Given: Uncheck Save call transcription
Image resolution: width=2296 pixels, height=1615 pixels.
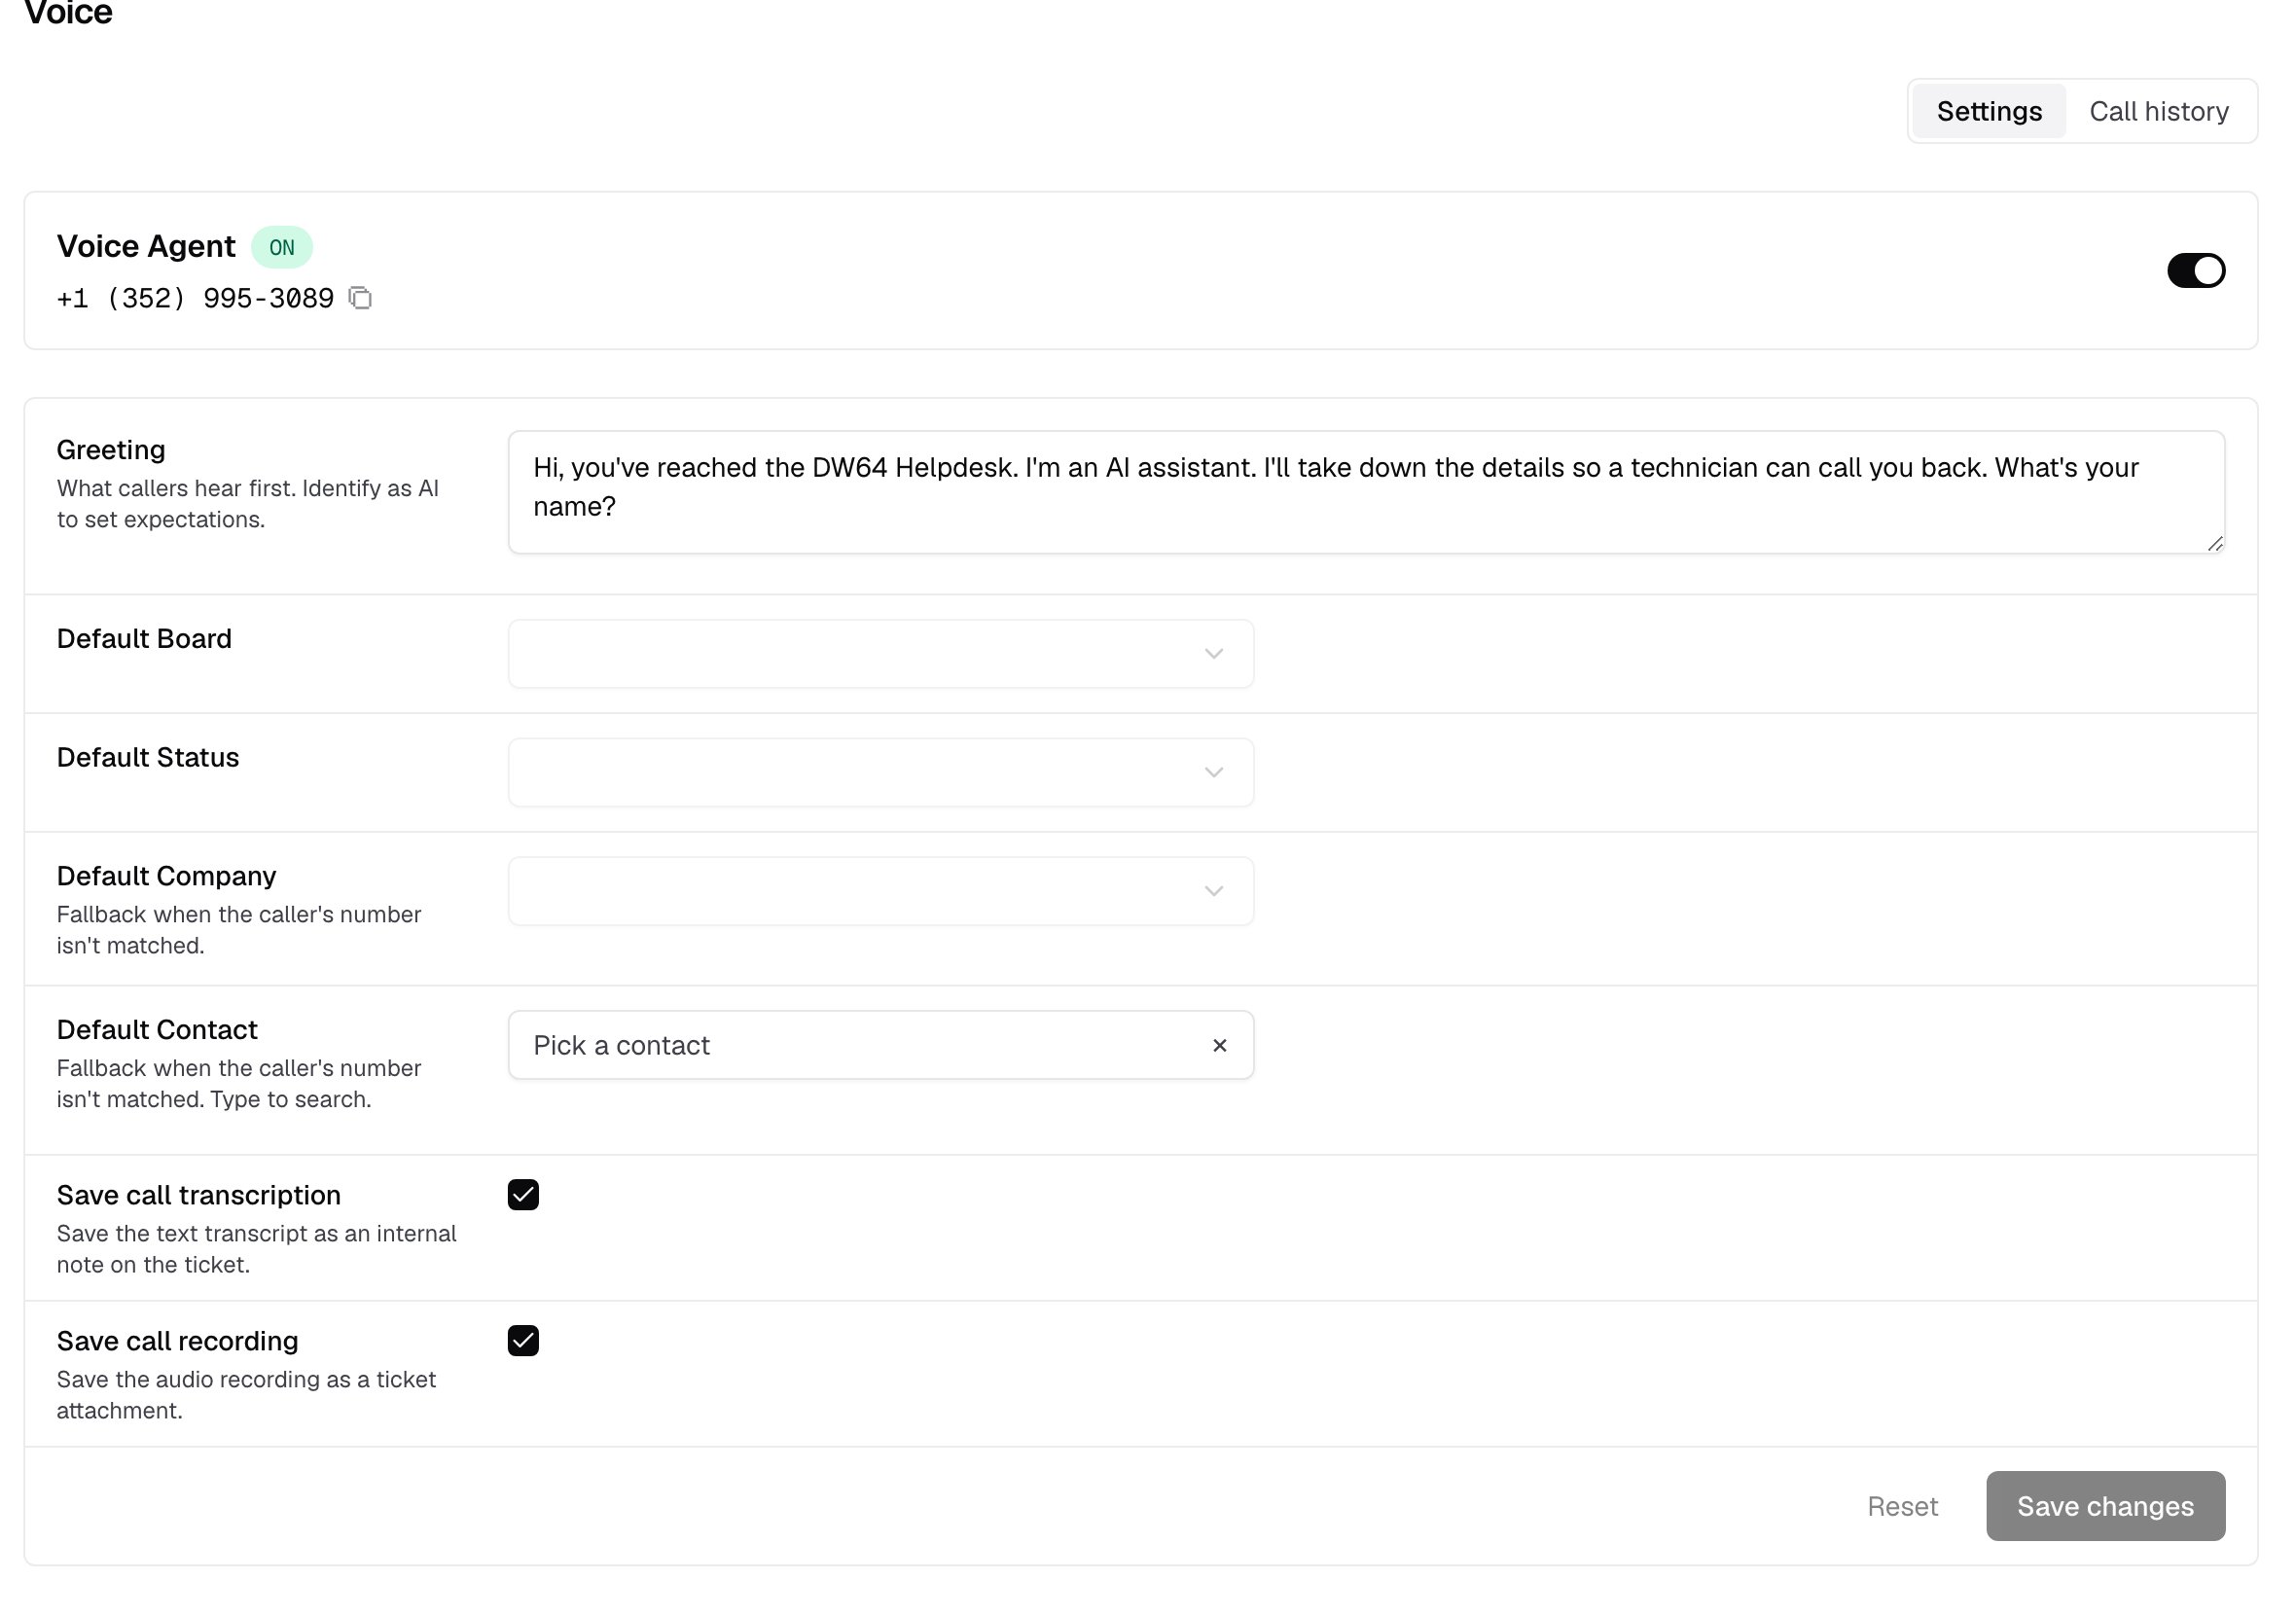Looking at the screenshot, I should click(x=523, y=1195).
